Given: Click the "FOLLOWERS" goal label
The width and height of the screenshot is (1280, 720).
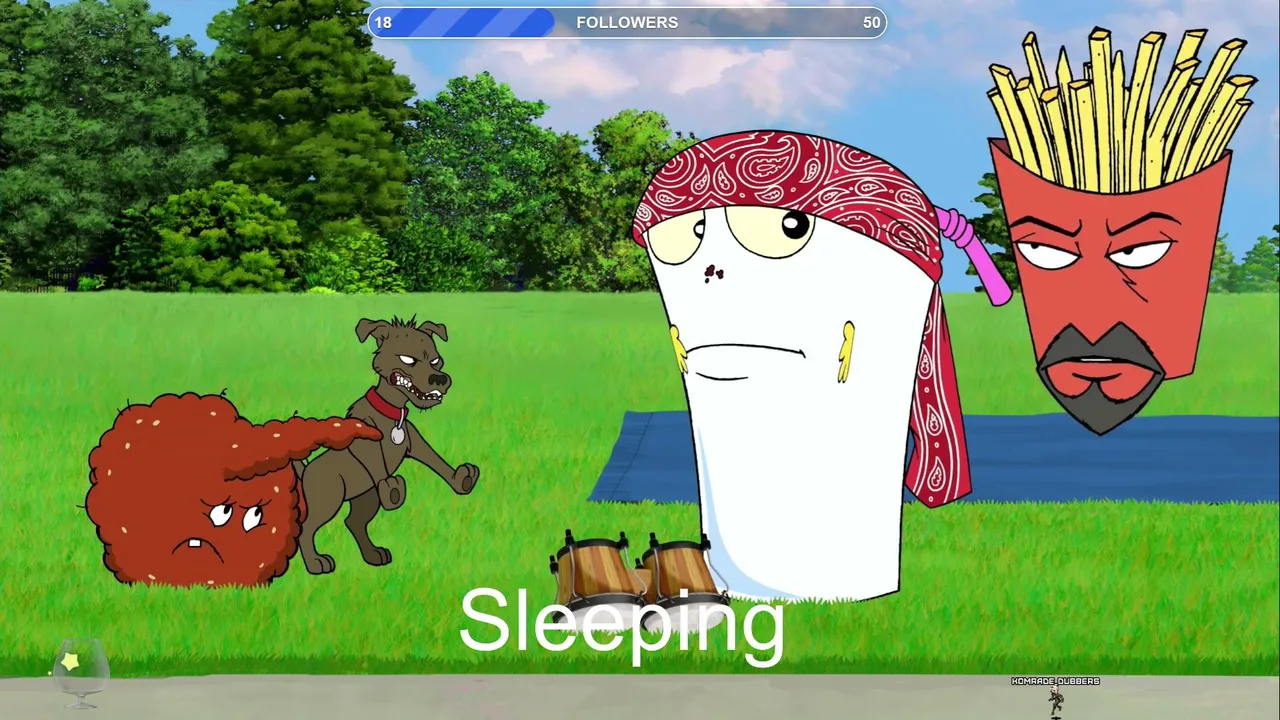Looking at the screenshot, I should click(627, 22).
